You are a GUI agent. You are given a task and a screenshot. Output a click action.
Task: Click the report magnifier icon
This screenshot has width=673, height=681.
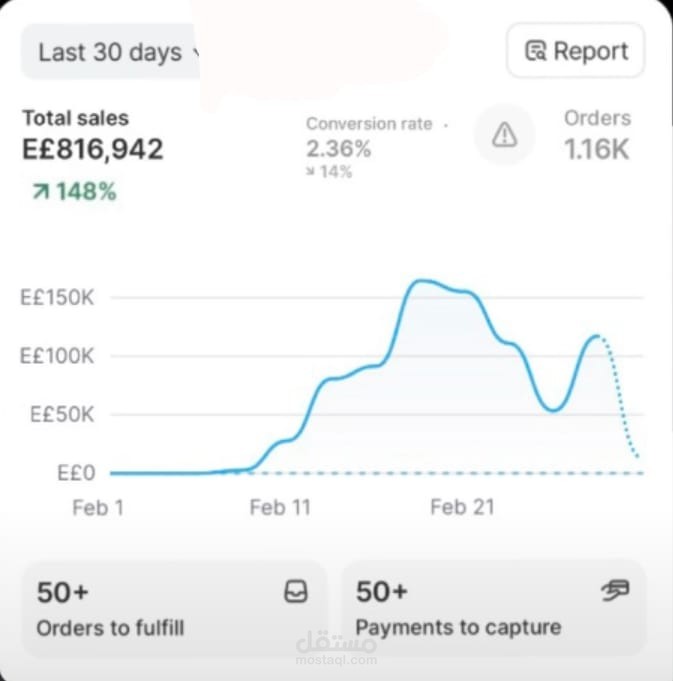tap(535, 51)
